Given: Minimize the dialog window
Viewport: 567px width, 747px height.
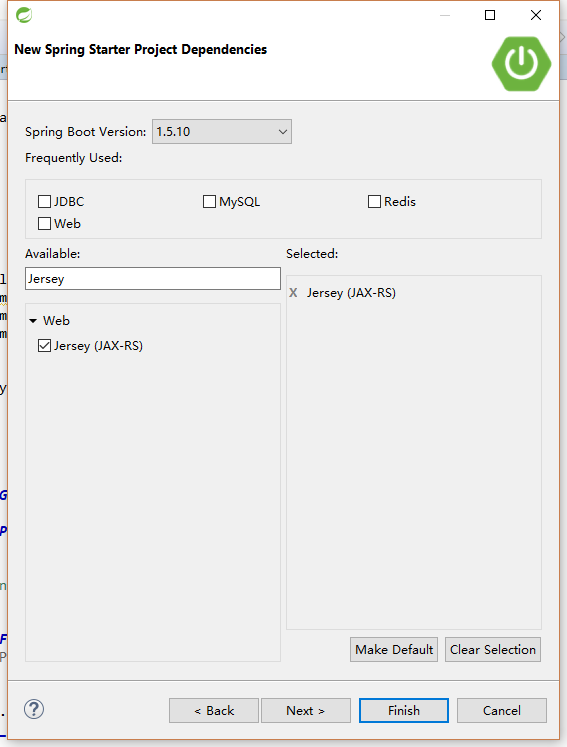Looking at the screenshot, I should click(x=445, y=15).
